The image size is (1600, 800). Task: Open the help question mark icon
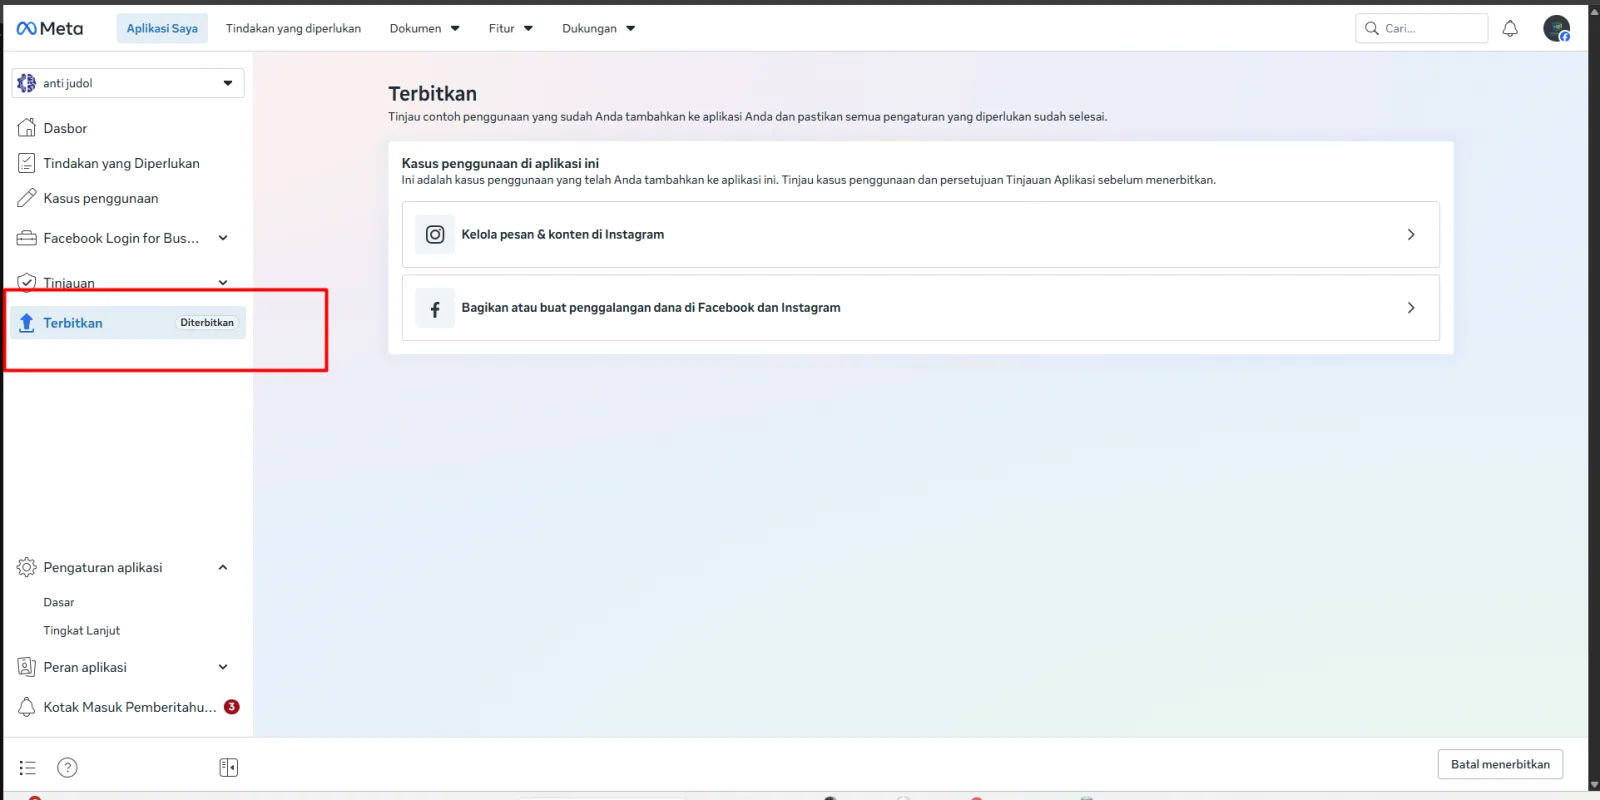click(x=67, y=767)
